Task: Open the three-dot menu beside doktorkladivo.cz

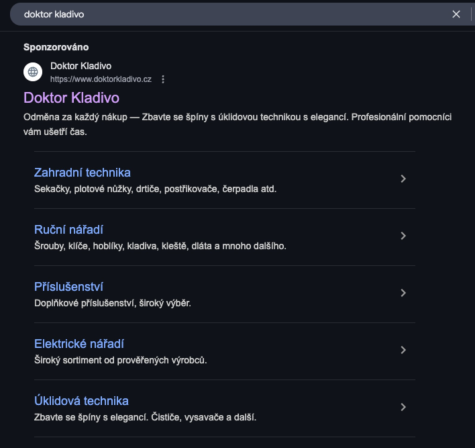Action: click(x=163, y=79)
